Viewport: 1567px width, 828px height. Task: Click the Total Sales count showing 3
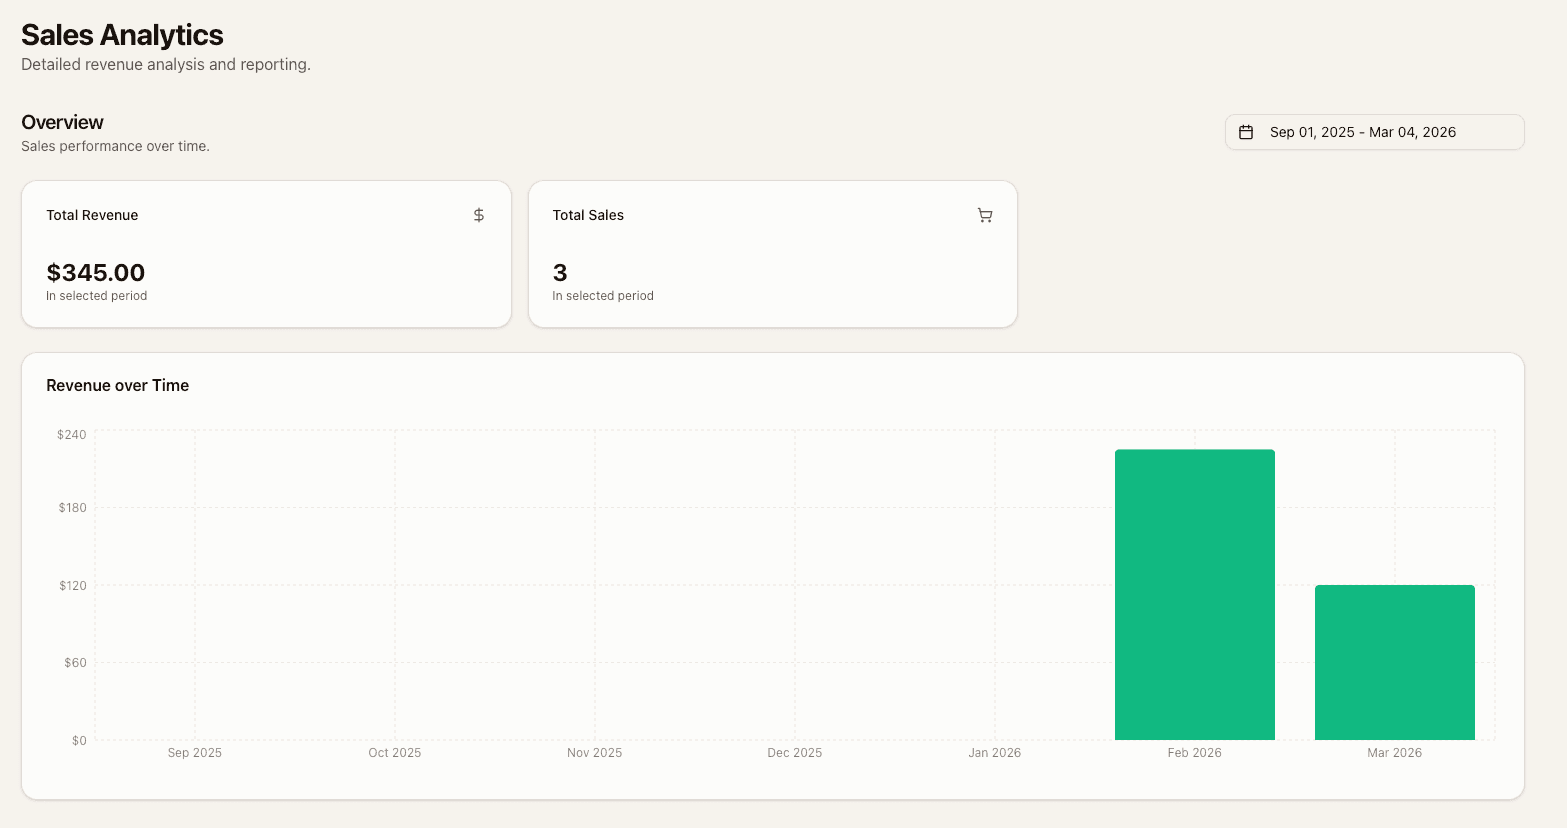click(x=560, y=272)
